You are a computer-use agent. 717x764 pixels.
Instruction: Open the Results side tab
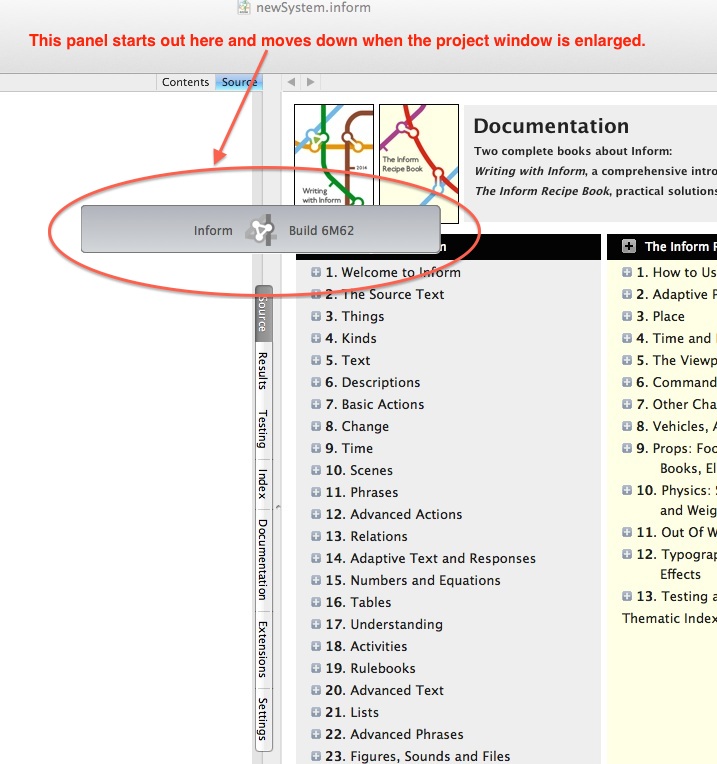(263, 371)
